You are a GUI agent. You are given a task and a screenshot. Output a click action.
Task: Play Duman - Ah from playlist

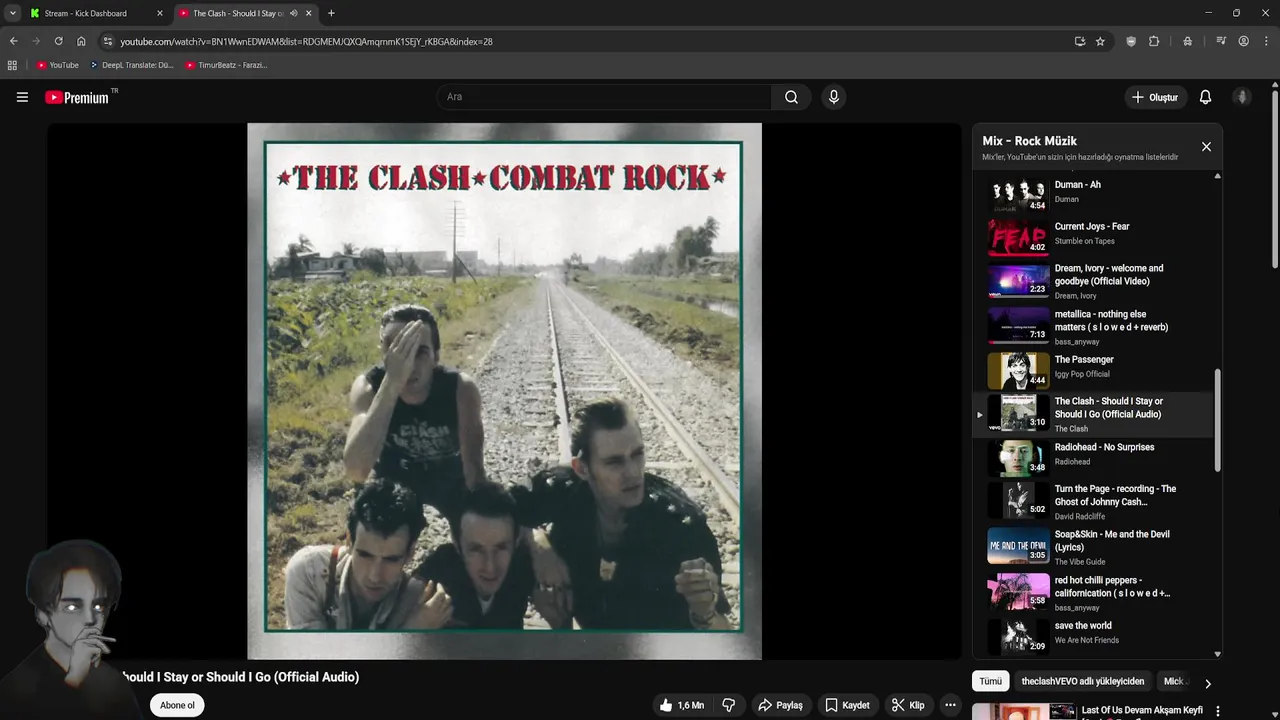1095,192
